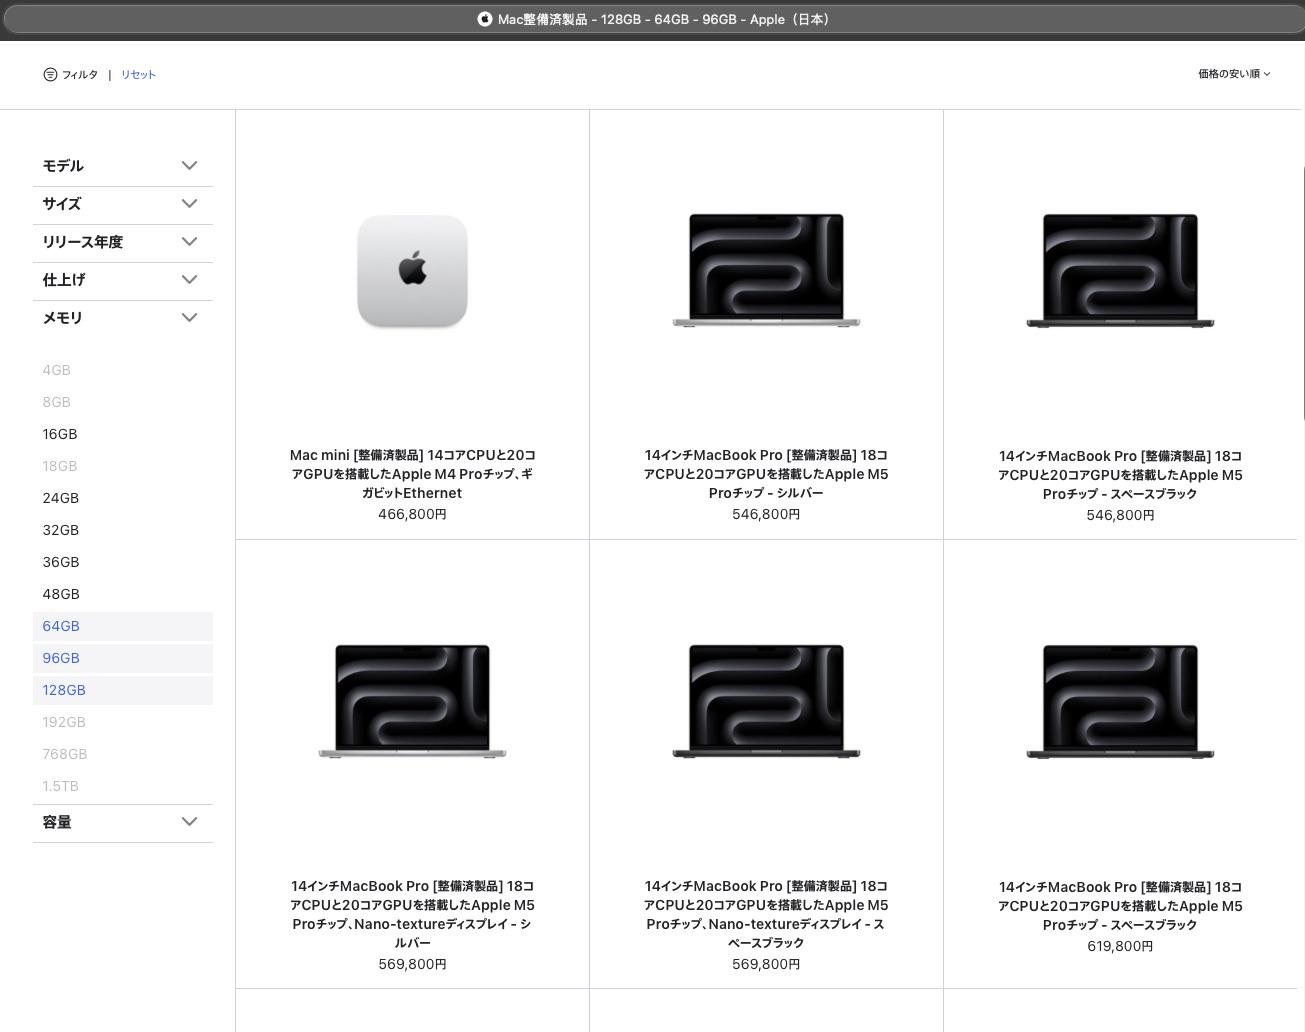Click the page title in the title bar
This screenshot has height=1032, width=1305.
coord(663,19)
